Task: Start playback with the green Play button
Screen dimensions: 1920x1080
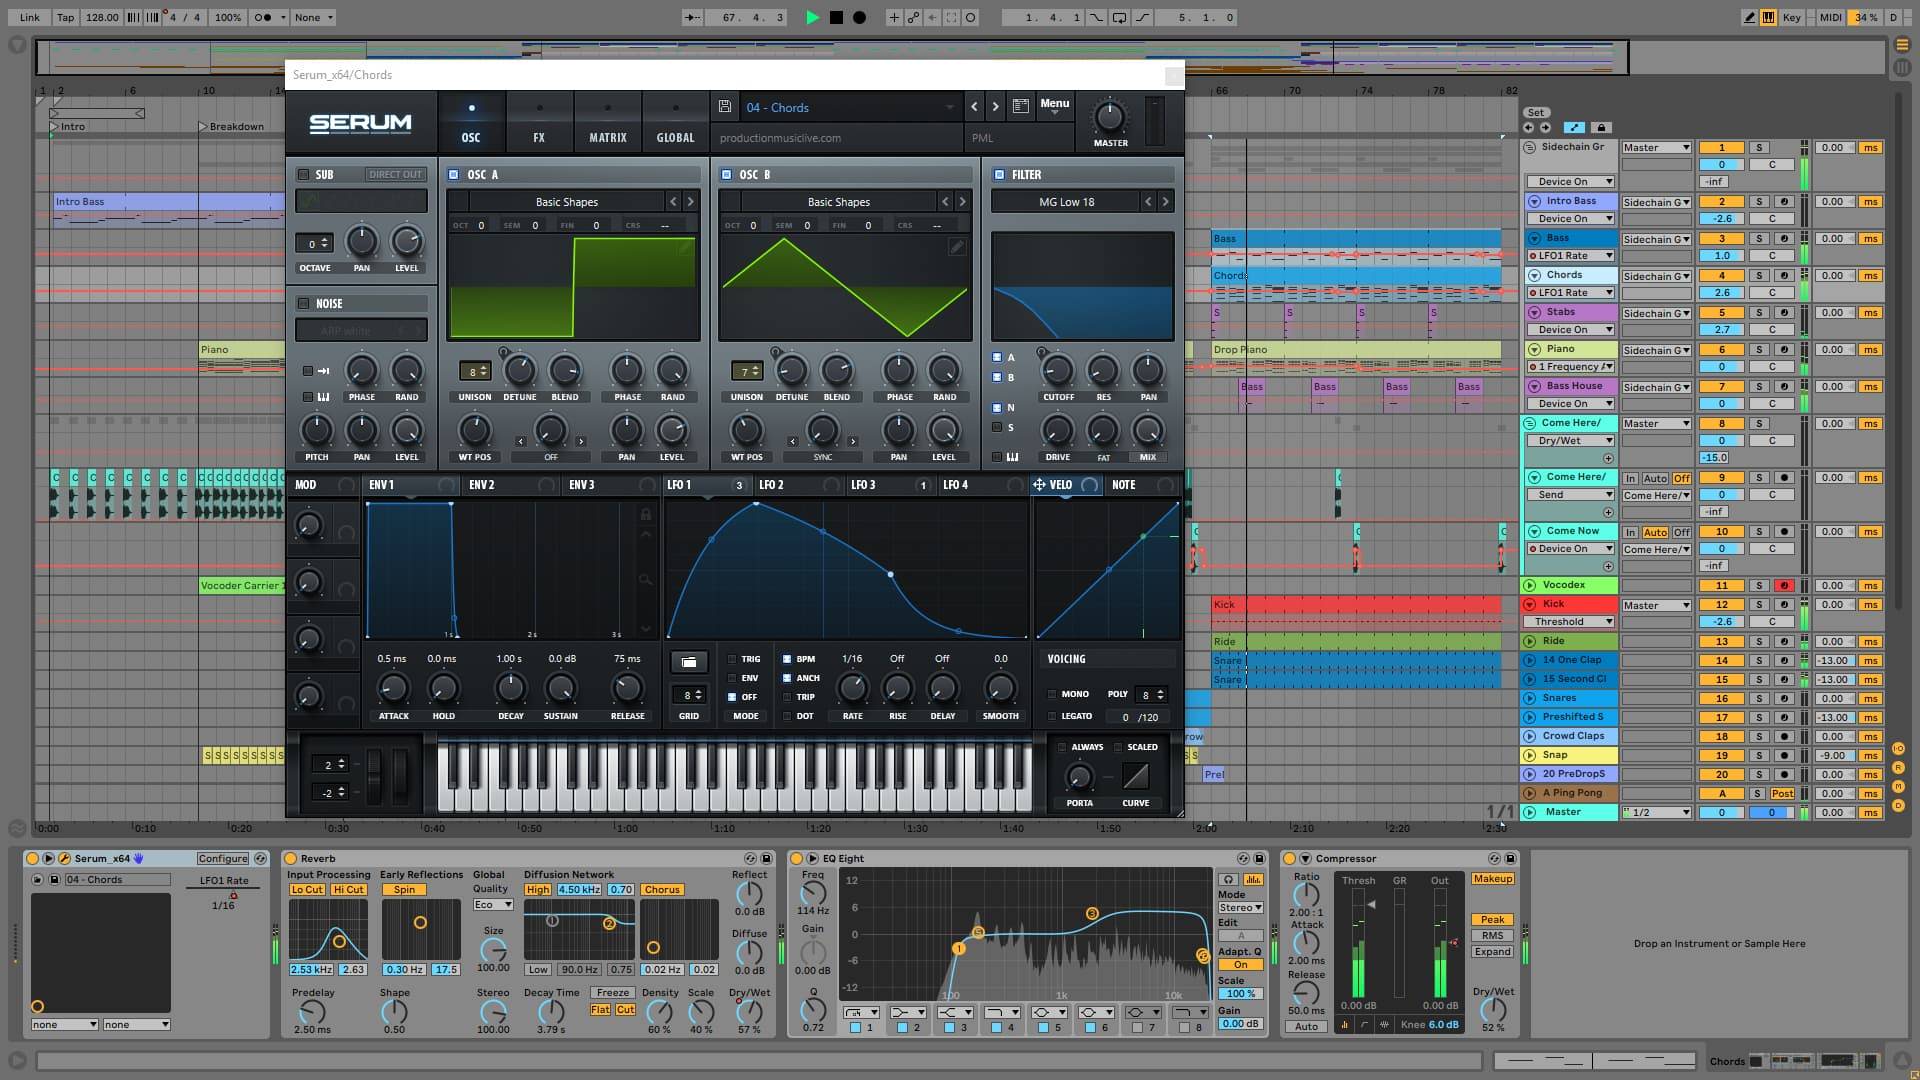Action: (x=812, y=17)
